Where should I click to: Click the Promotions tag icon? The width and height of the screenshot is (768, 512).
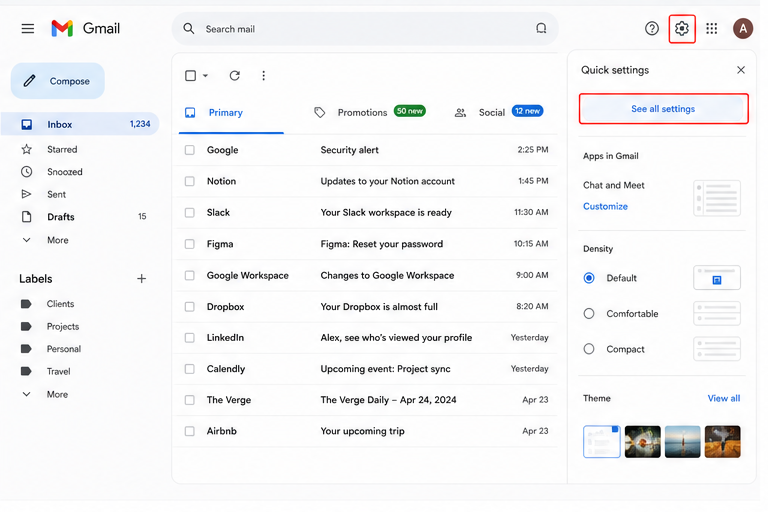tap(319, 113)
